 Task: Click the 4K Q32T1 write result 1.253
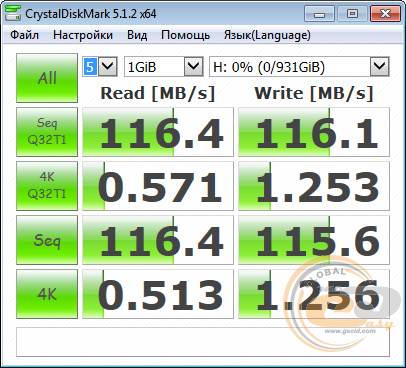coord(314,186)
